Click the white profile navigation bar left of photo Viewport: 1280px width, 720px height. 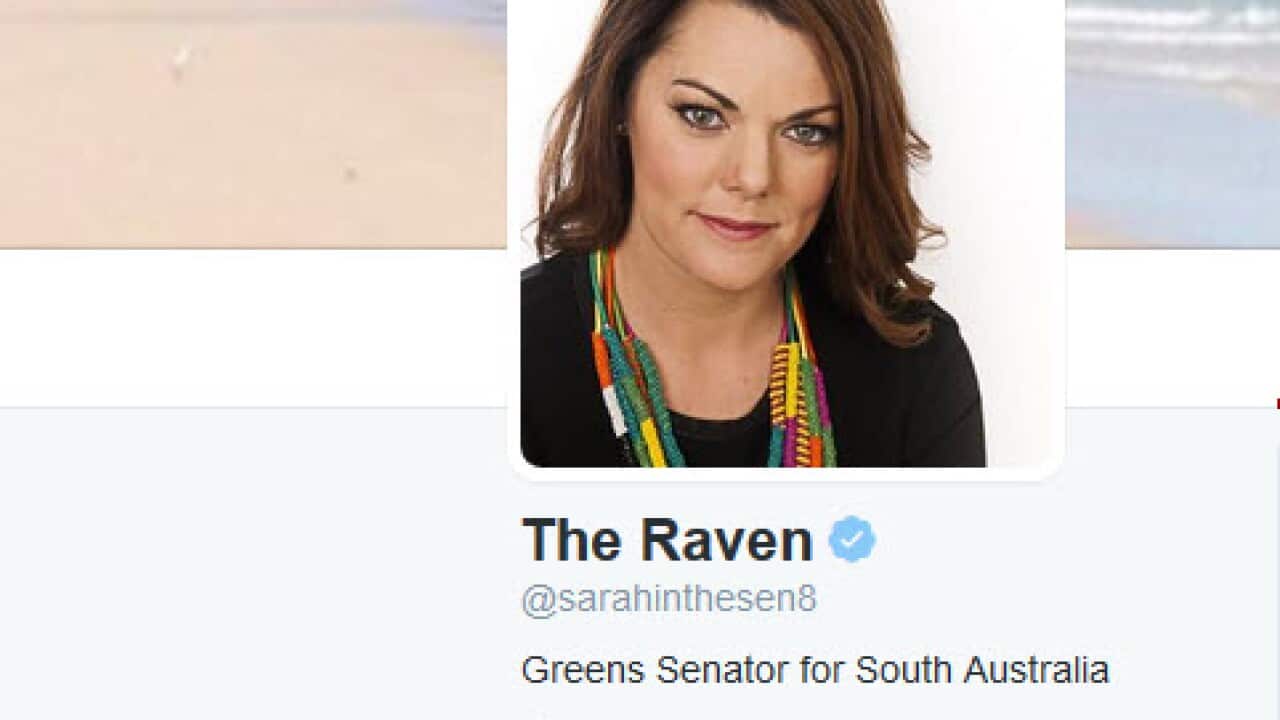pyautogui.click(x=253, y=328)
